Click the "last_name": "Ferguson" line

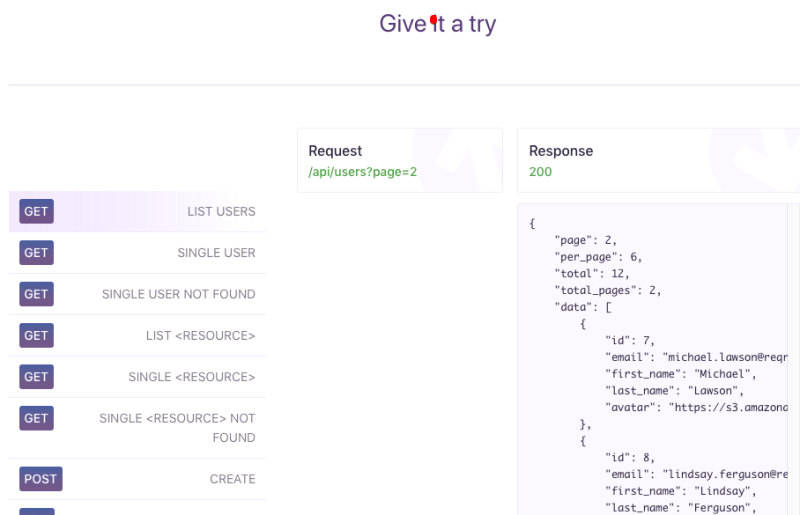point(680,508)
